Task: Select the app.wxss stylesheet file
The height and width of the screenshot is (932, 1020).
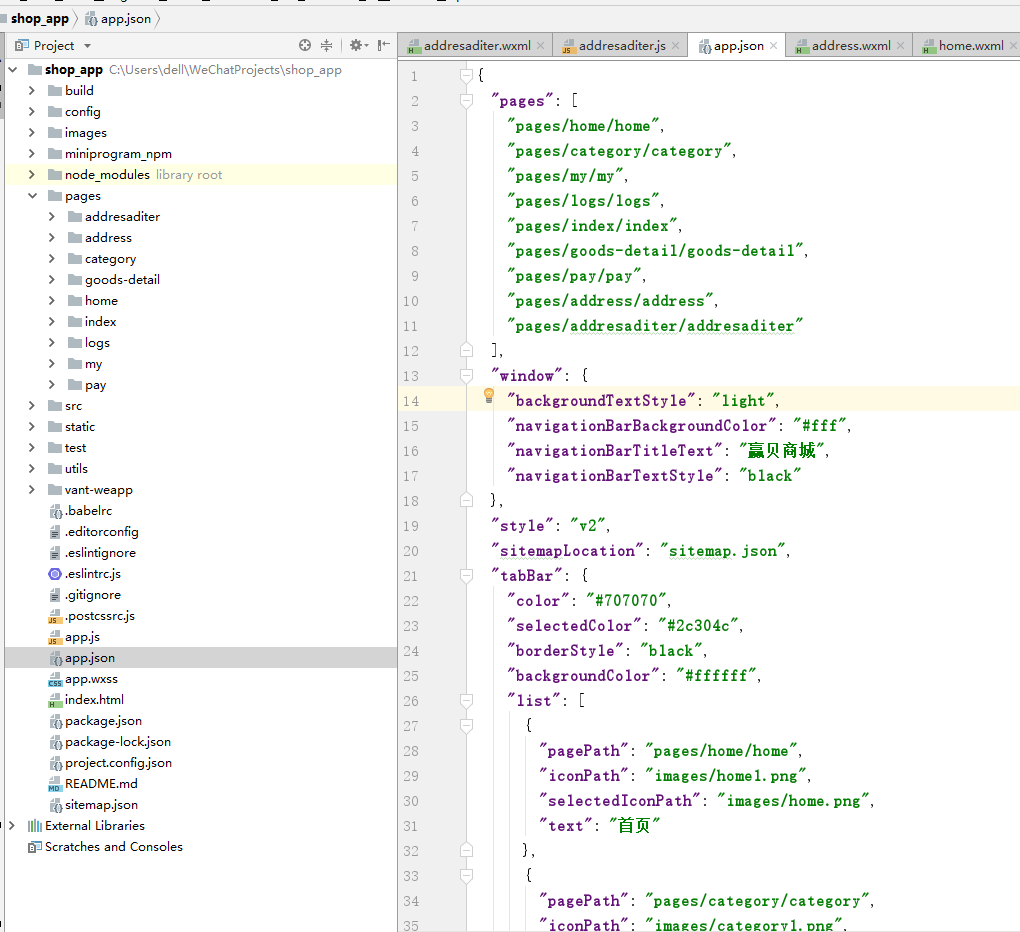Action: (x=91, y=679)
